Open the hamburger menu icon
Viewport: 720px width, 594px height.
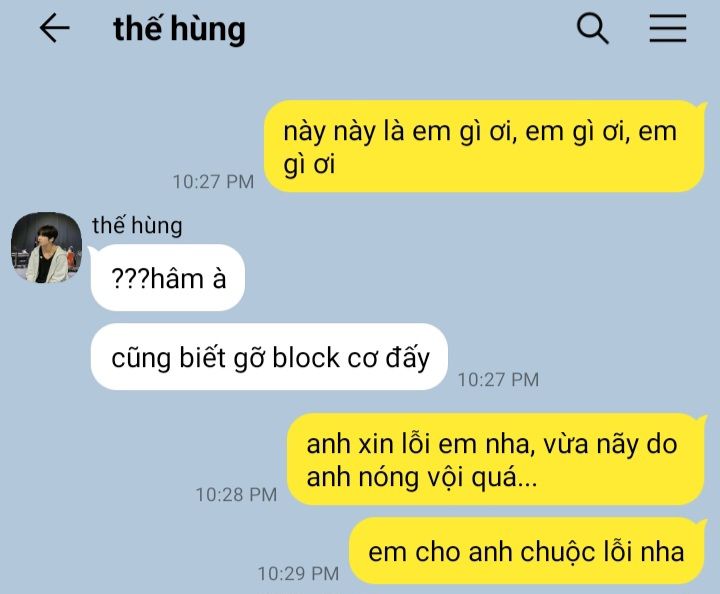point(668,28)
